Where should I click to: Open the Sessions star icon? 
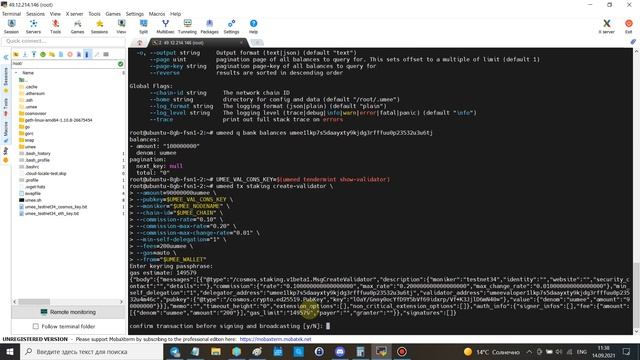[x=99, y=27]
